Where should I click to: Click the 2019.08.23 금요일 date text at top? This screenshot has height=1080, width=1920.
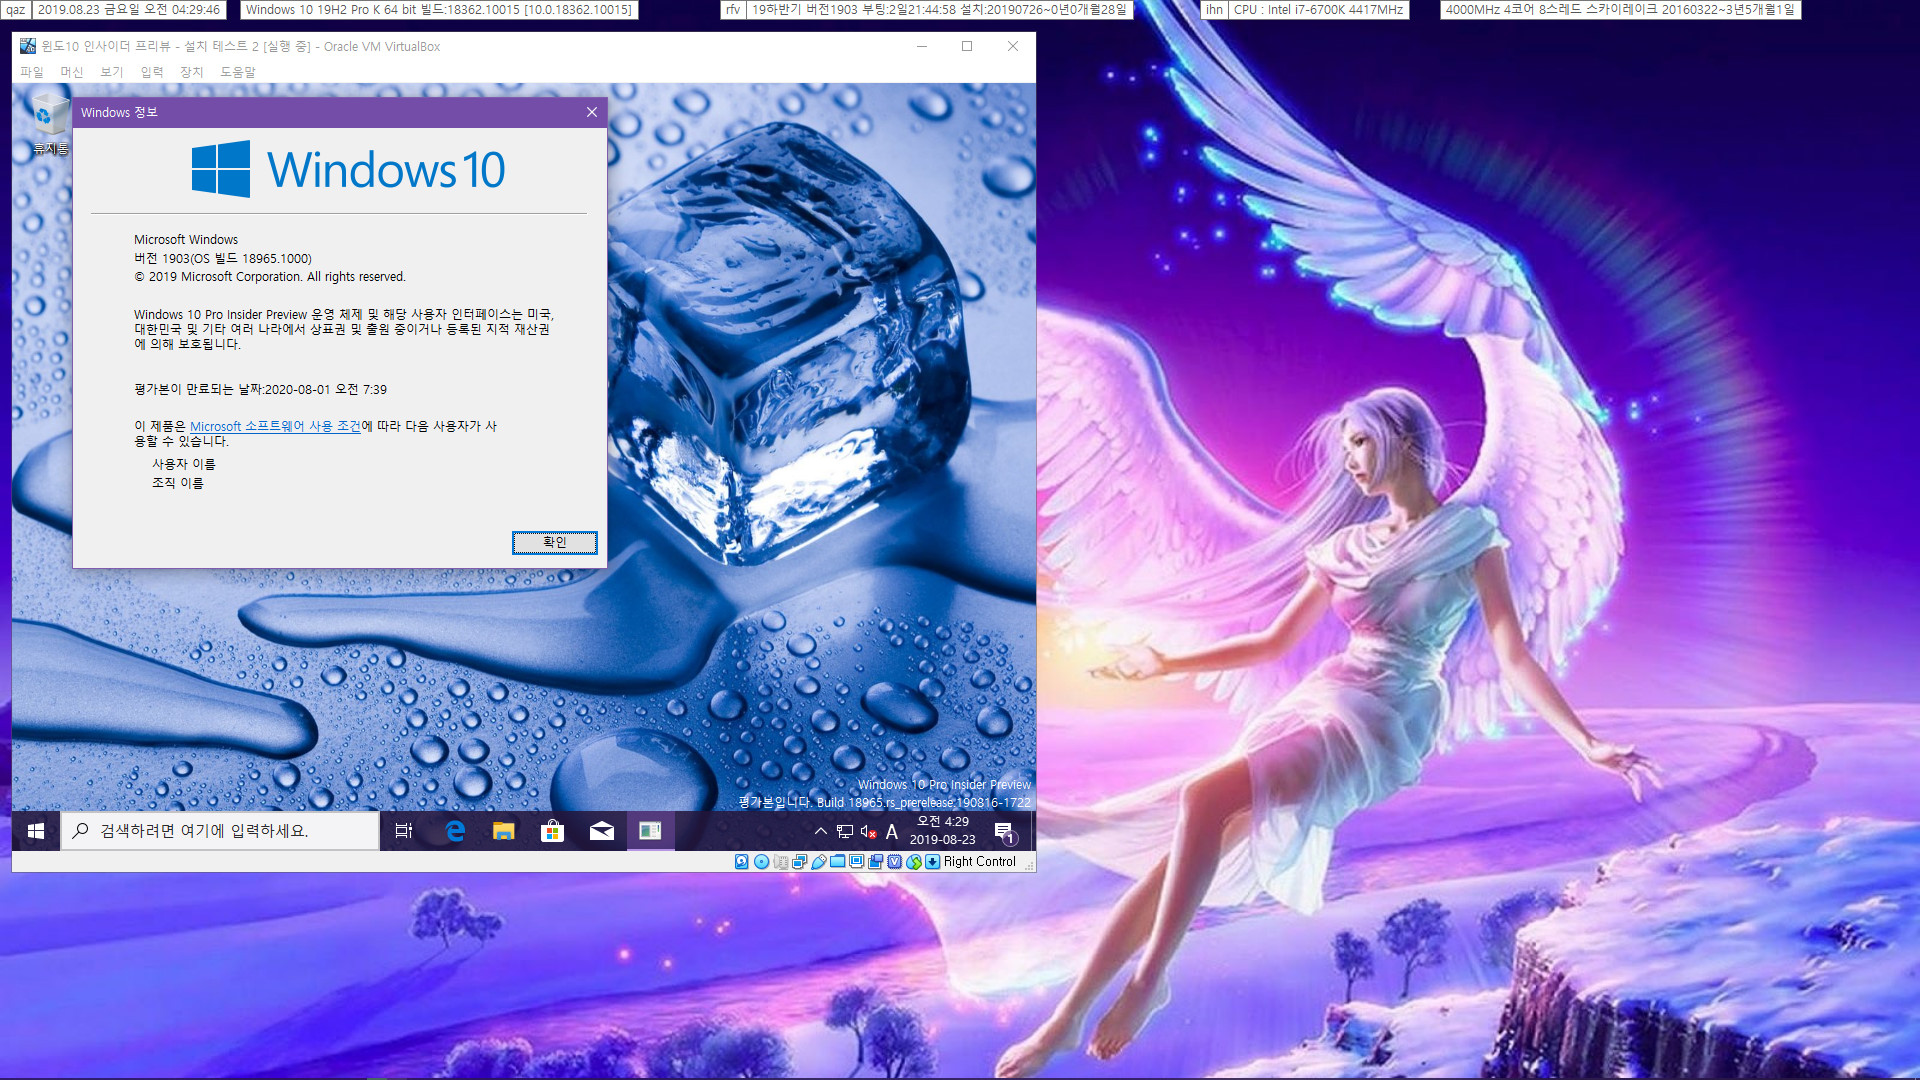(x=129, y=10)
